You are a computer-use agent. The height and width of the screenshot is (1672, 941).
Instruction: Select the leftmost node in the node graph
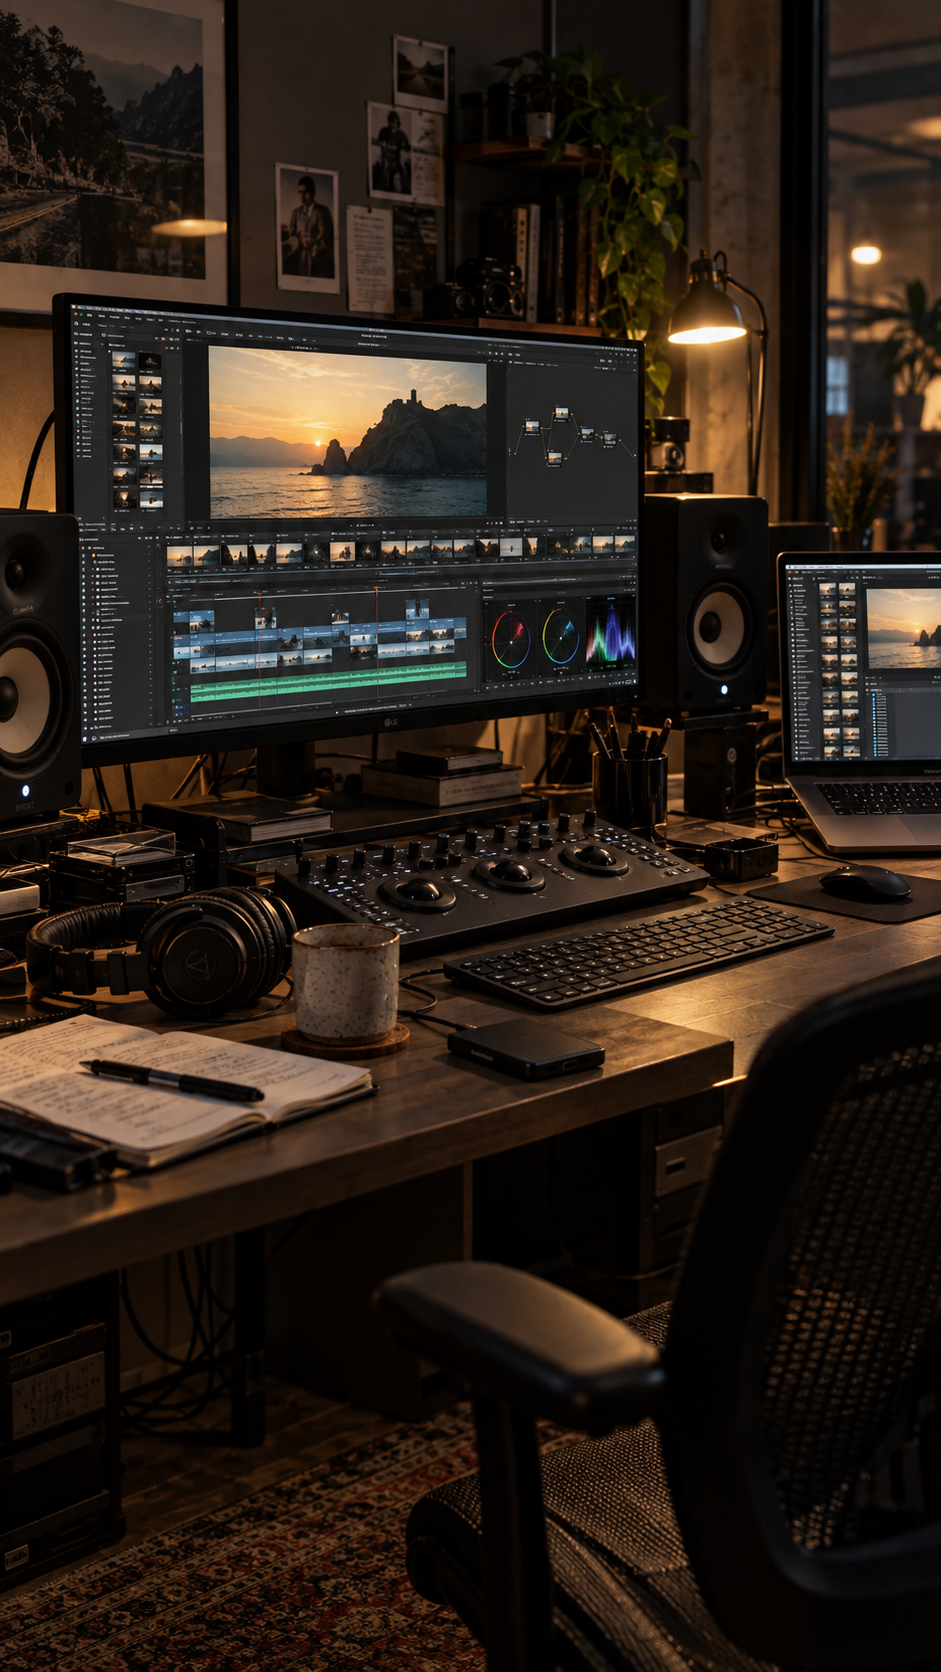click(531, 427)
